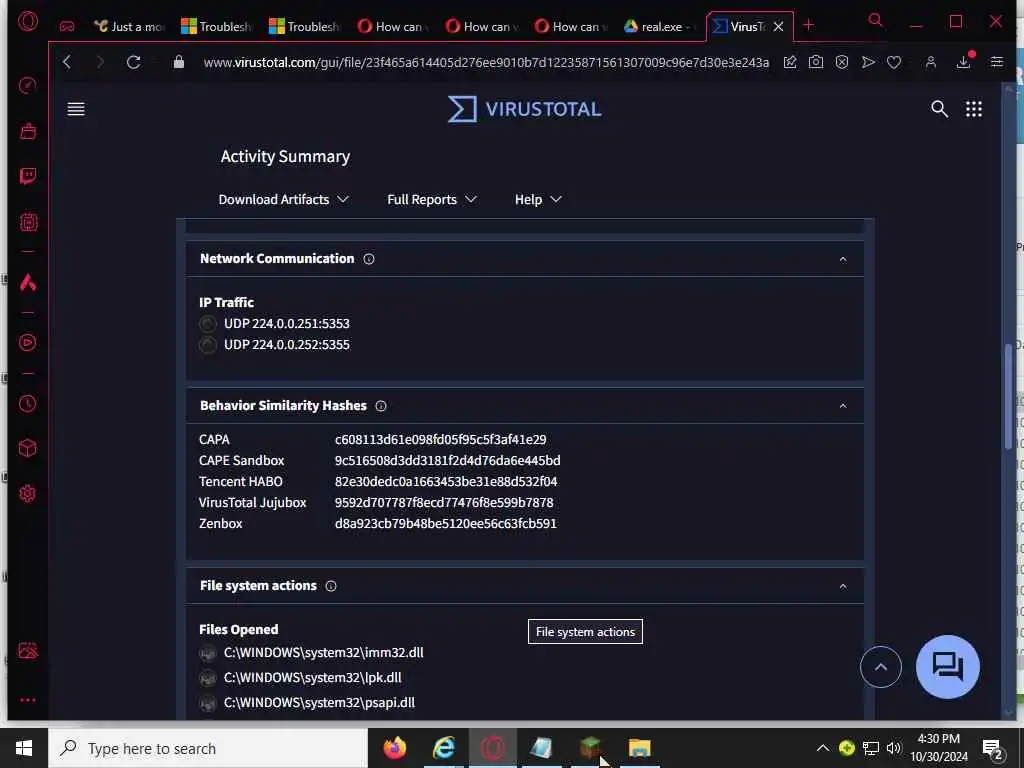Screen dimensions: 1024x768
Task: Click the Zenbox hash value
Action: (x=445, y=523)
